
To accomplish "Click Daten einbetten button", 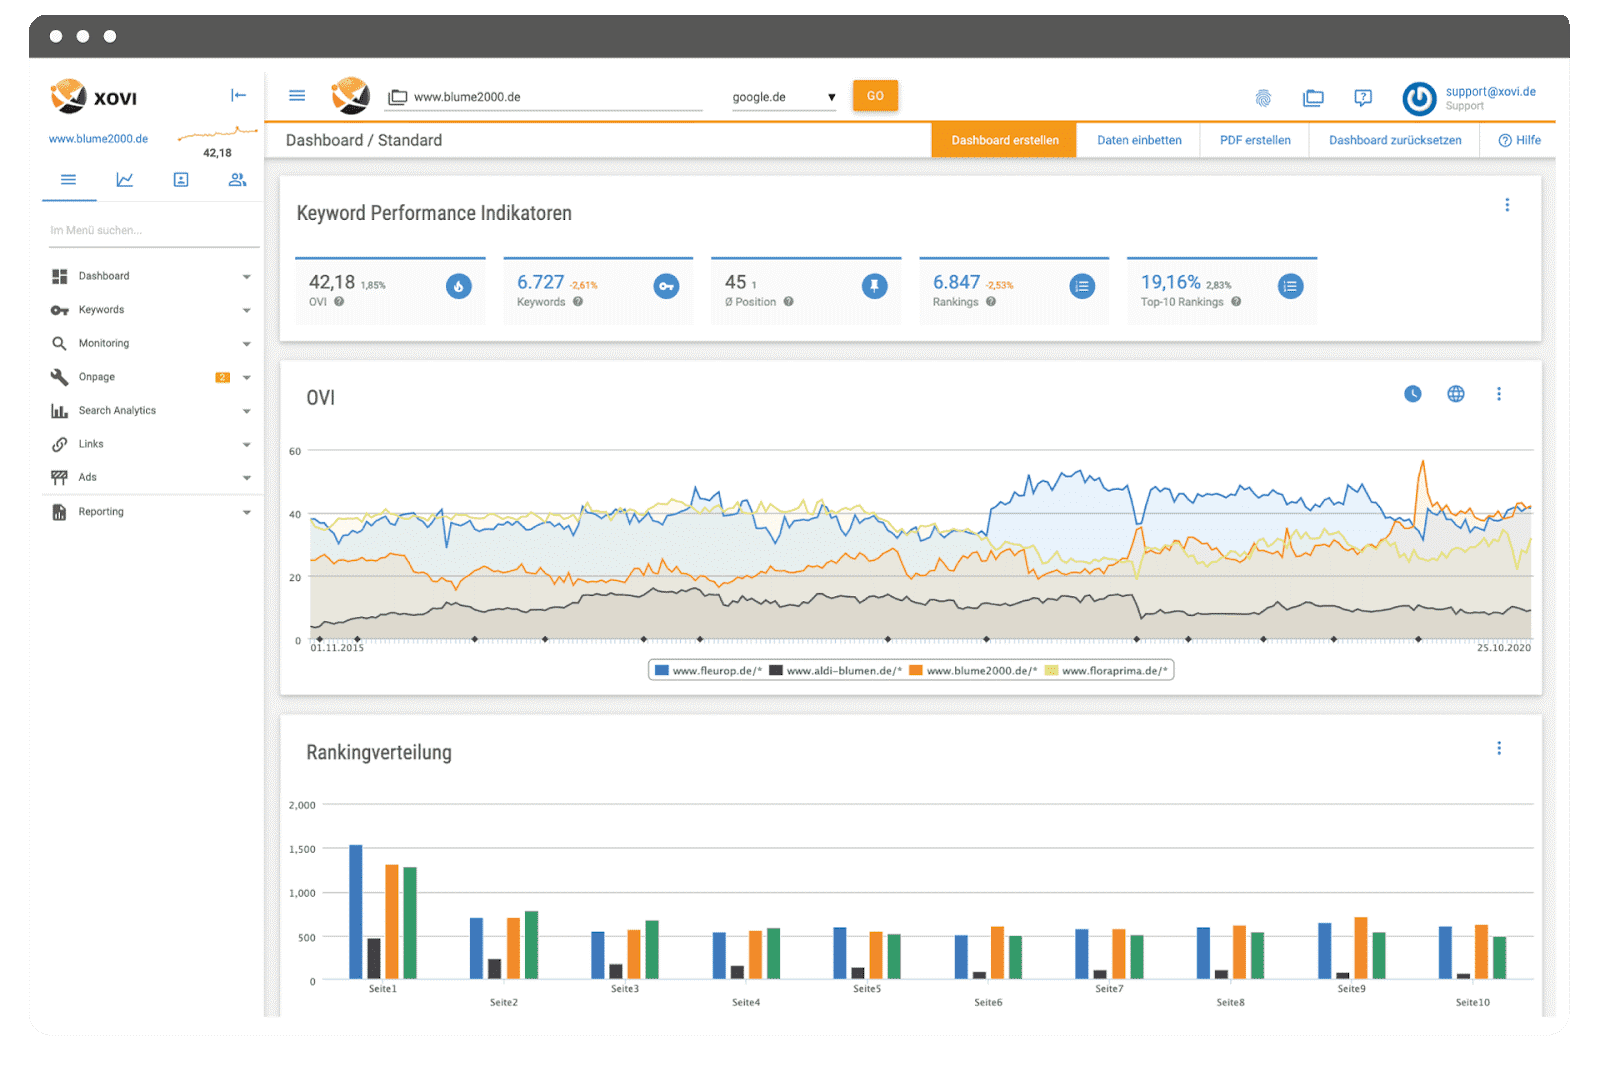I will pos(1139,140).
